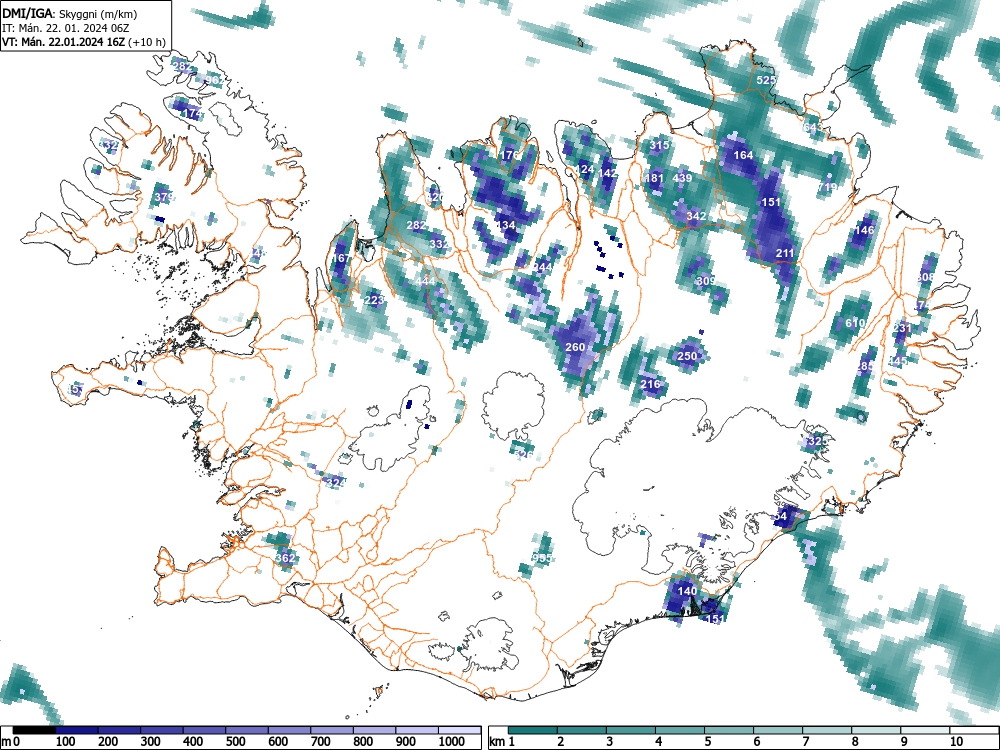This screenshot has width=1000, height=750.
Task: Click the visibility value 955 on the map
Action: point(542,558)
